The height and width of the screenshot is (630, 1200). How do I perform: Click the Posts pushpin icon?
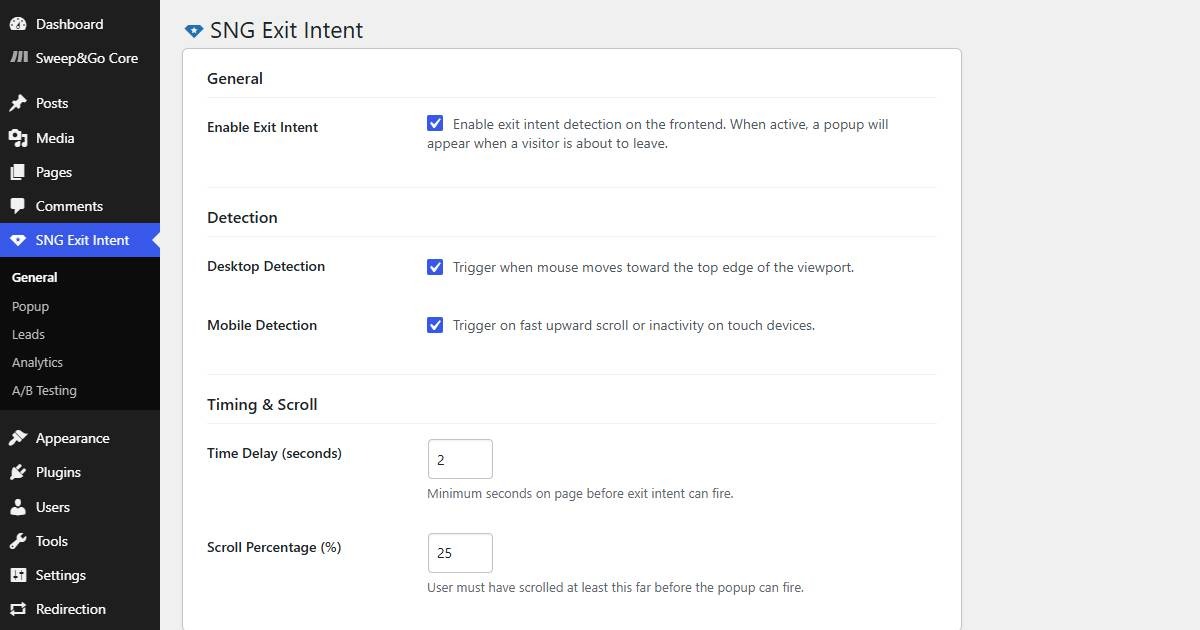click(x=18, y=103)
